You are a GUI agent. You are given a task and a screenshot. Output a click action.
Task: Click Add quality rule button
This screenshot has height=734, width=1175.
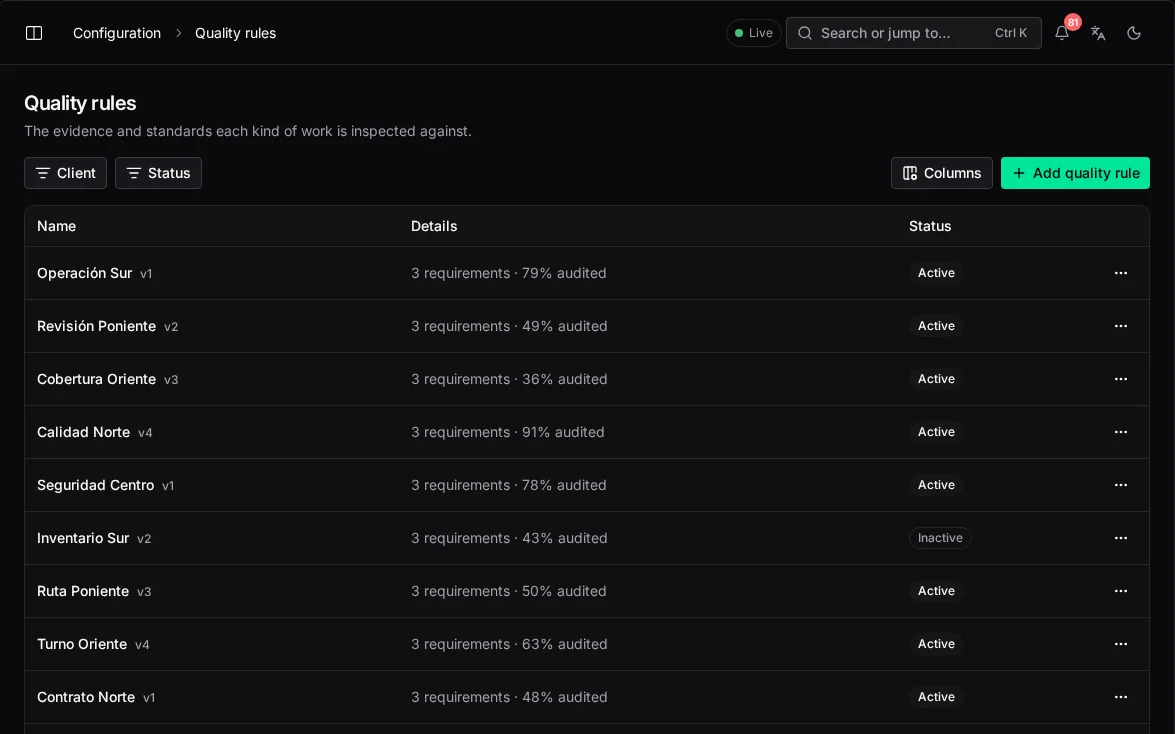[1075, 173]
